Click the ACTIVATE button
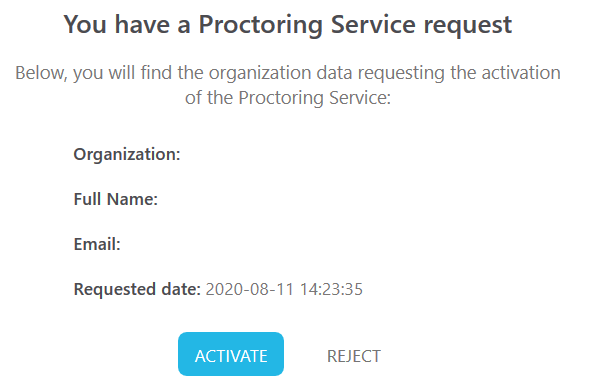 click(231, 354)
